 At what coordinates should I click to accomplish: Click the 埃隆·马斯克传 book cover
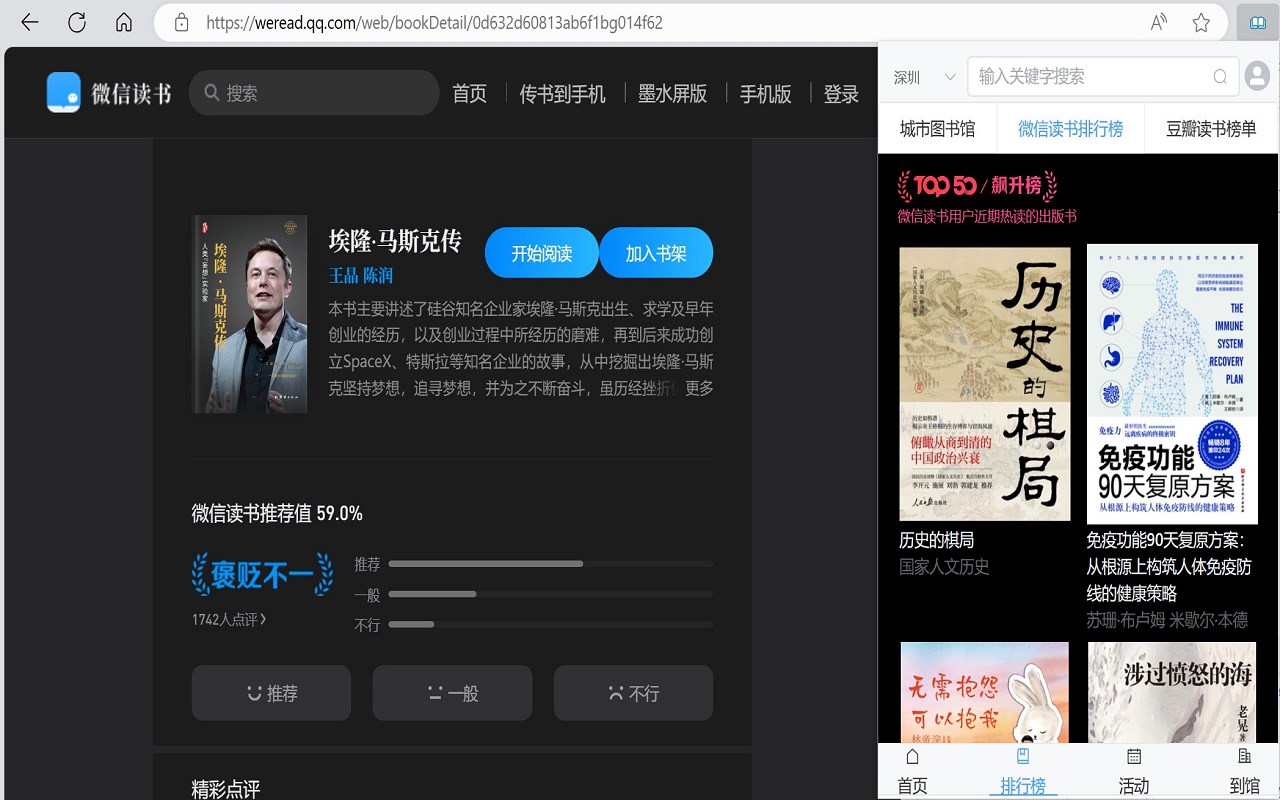[x=250, y=314]
